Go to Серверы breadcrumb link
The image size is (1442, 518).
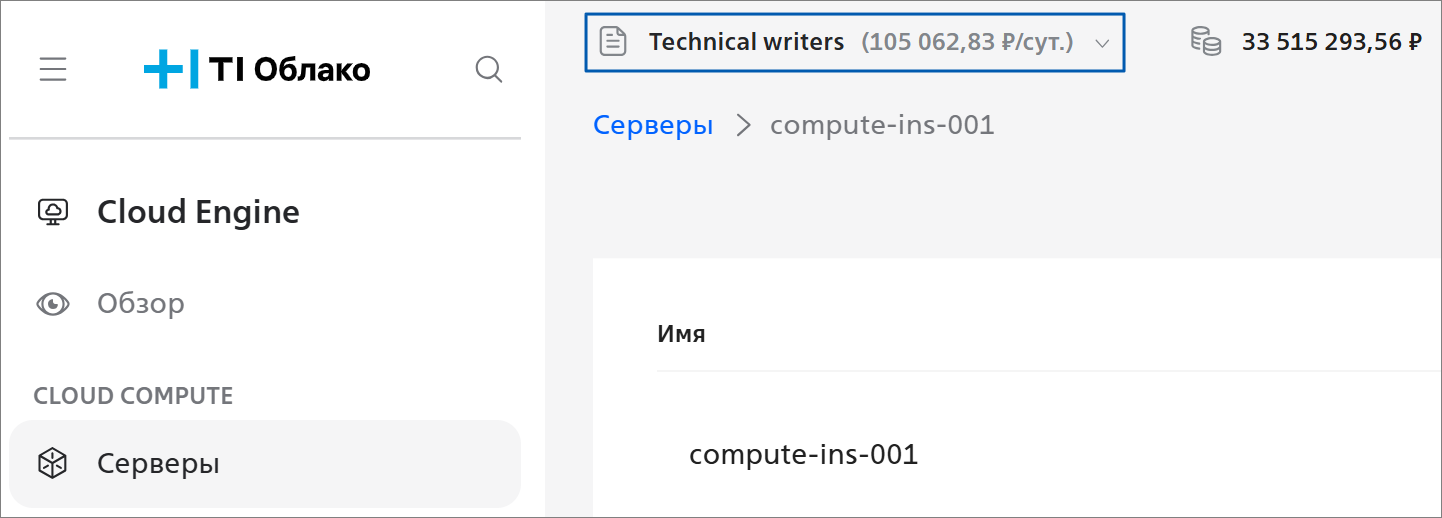tap(653, 125)
